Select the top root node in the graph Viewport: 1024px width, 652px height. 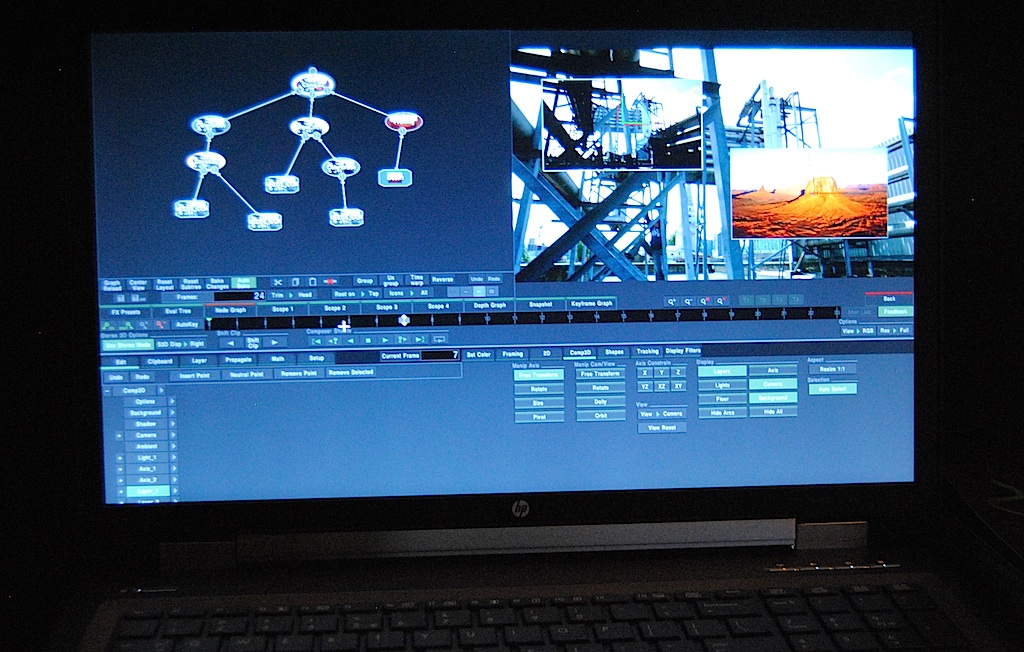[x=313, y=83]
